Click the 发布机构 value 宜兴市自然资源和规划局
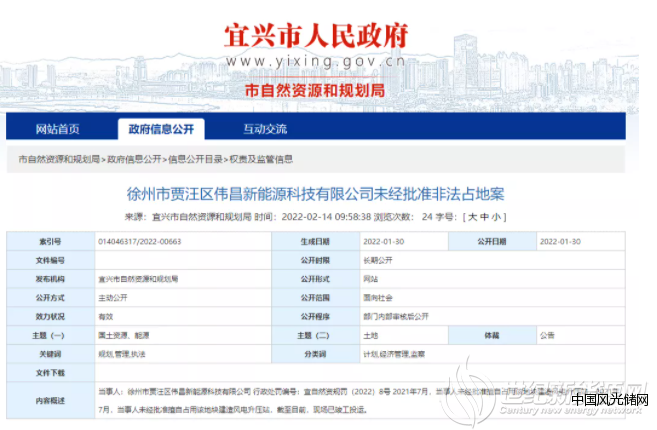 pos(138,279)
